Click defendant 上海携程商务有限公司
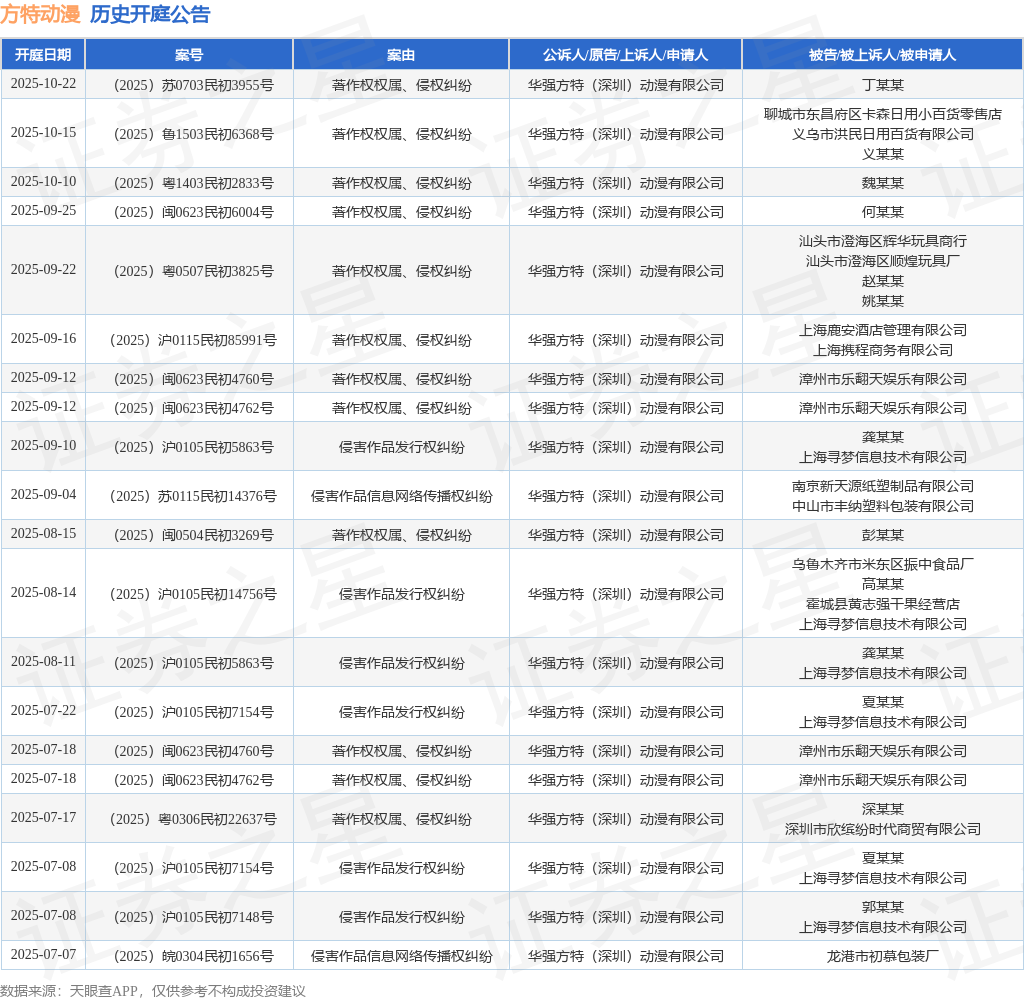Viewport: 1024px width, 1000px height. point(882,350)
